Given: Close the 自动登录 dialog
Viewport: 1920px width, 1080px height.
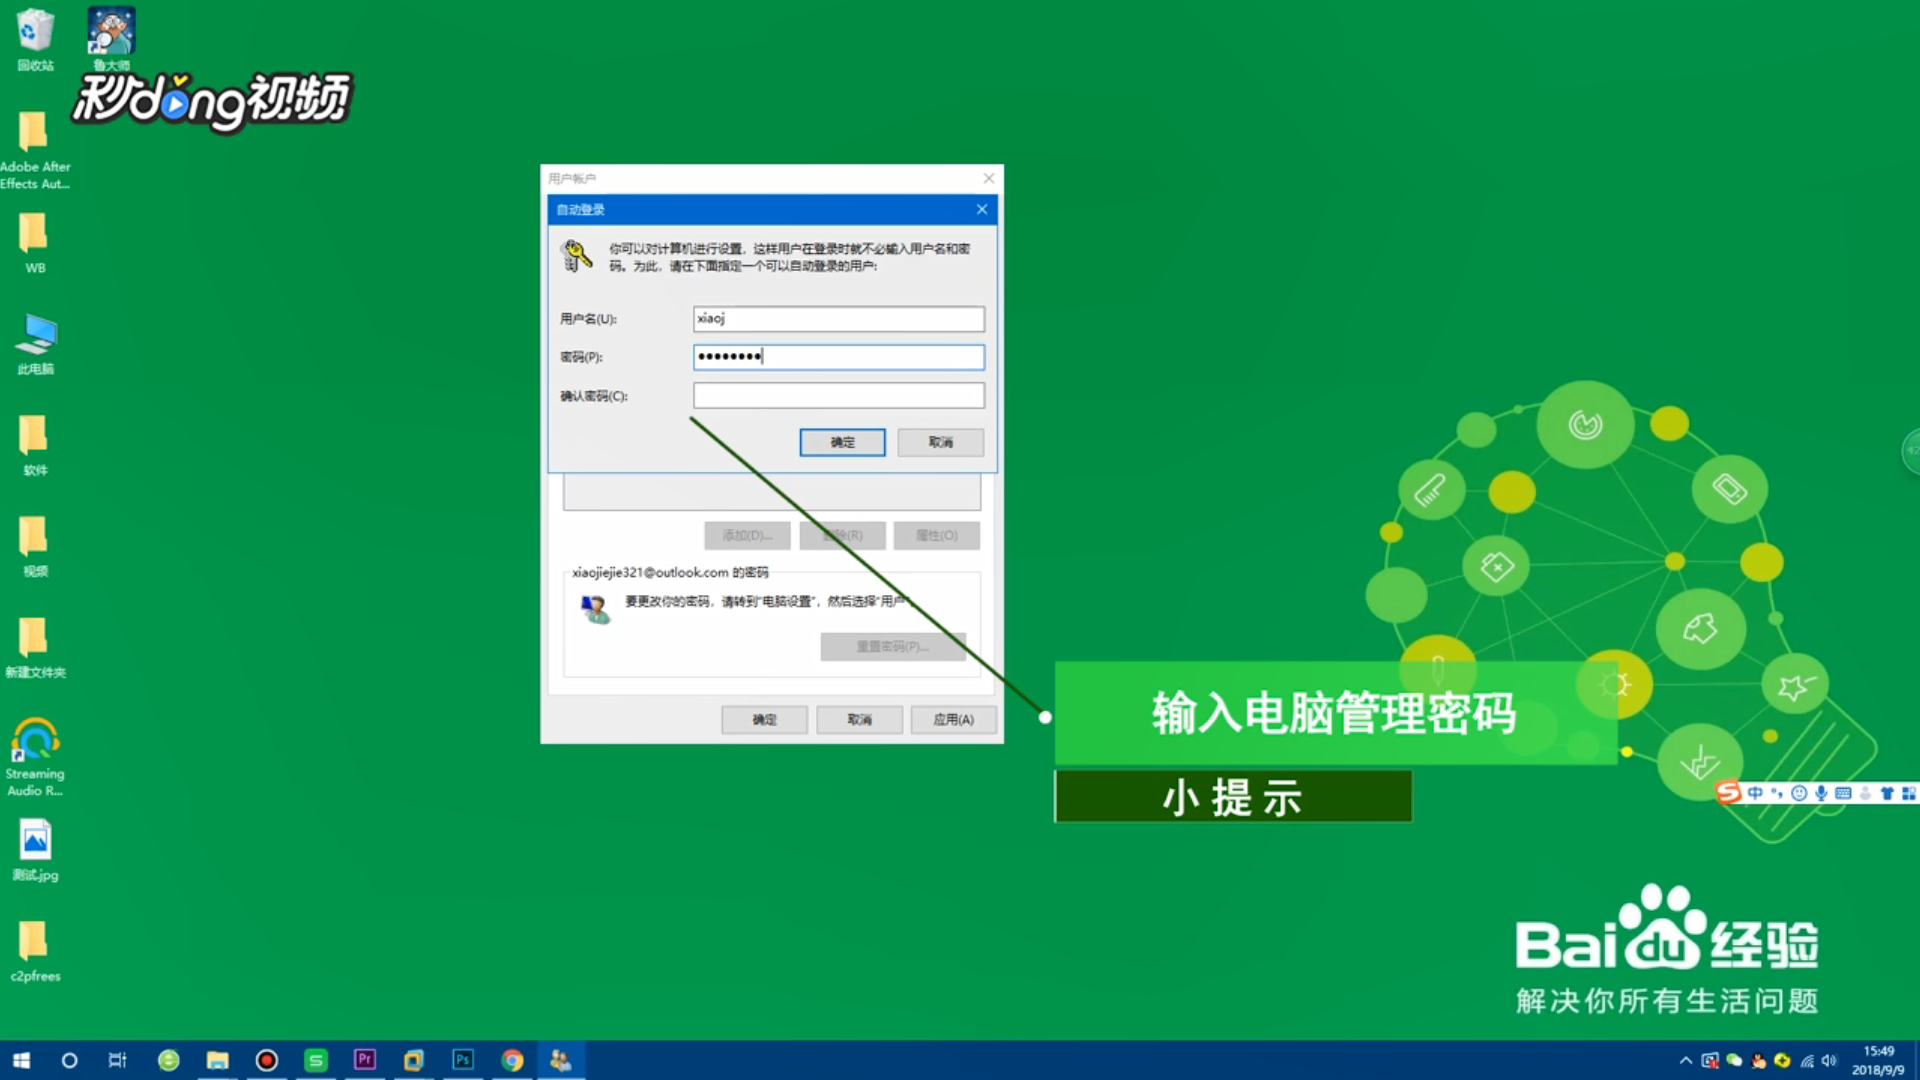Looking at the screenshot, I should pyautogui.click(x=982, y=209).
